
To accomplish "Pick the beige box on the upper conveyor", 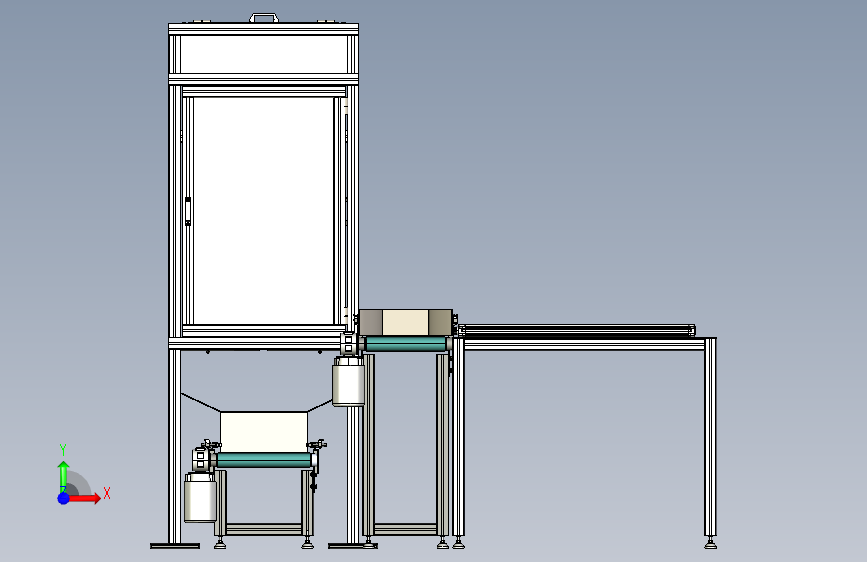I will tap(405, 322).
